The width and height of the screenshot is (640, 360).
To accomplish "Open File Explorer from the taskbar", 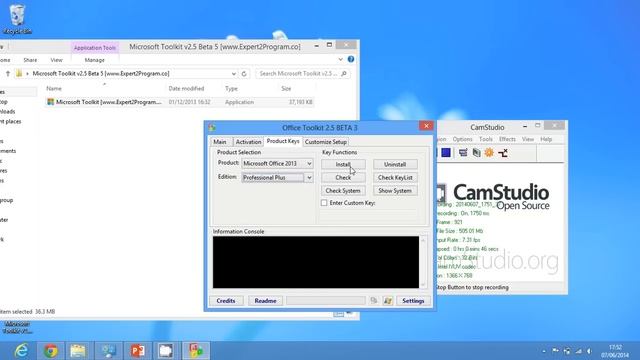I will coord(78,351).
